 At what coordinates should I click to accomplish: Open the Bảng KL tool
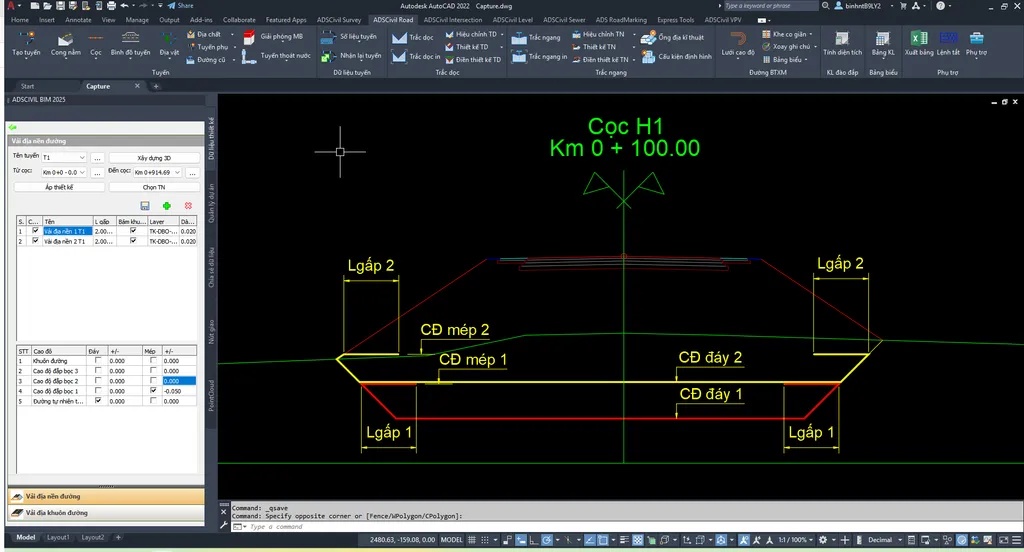[882, 44]
